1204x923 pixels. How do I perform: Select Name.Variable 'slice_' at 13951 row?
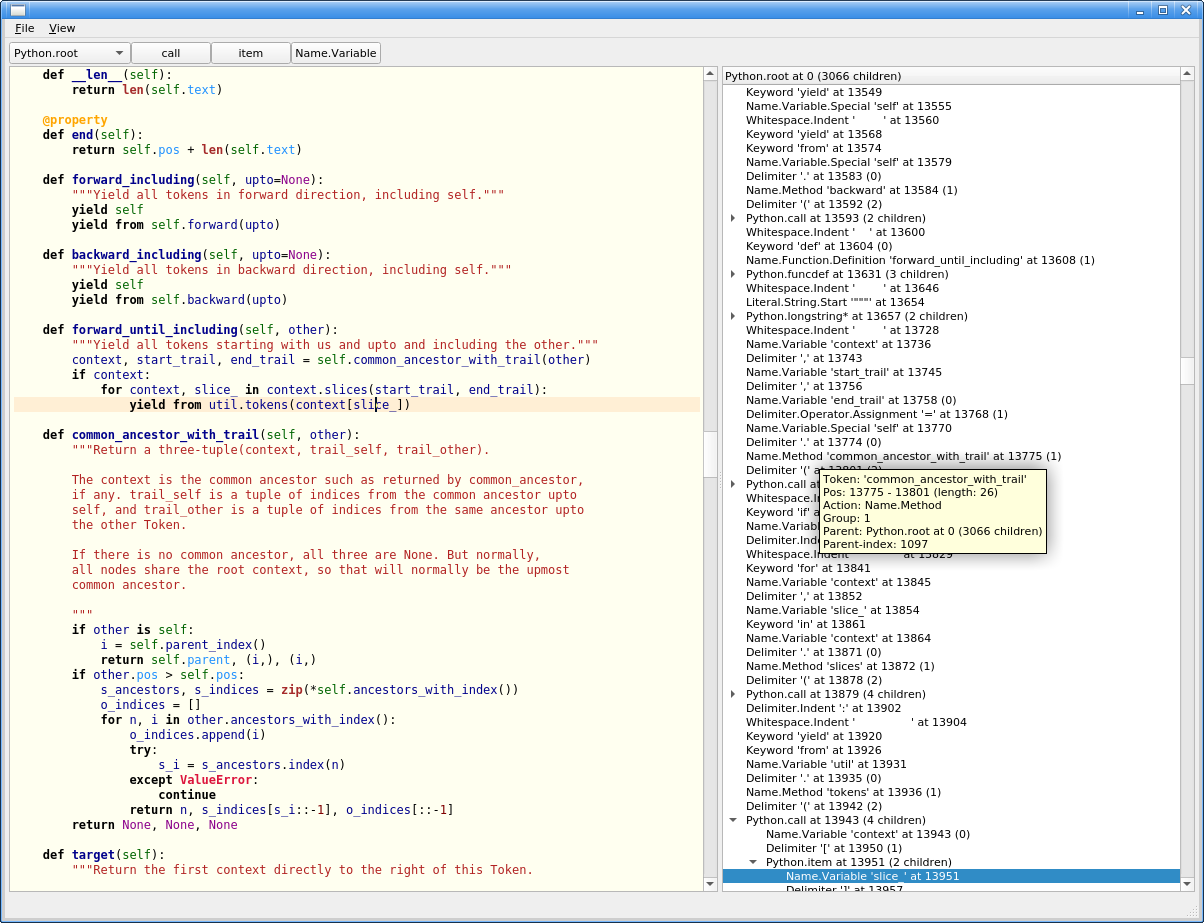coord(951,876)
